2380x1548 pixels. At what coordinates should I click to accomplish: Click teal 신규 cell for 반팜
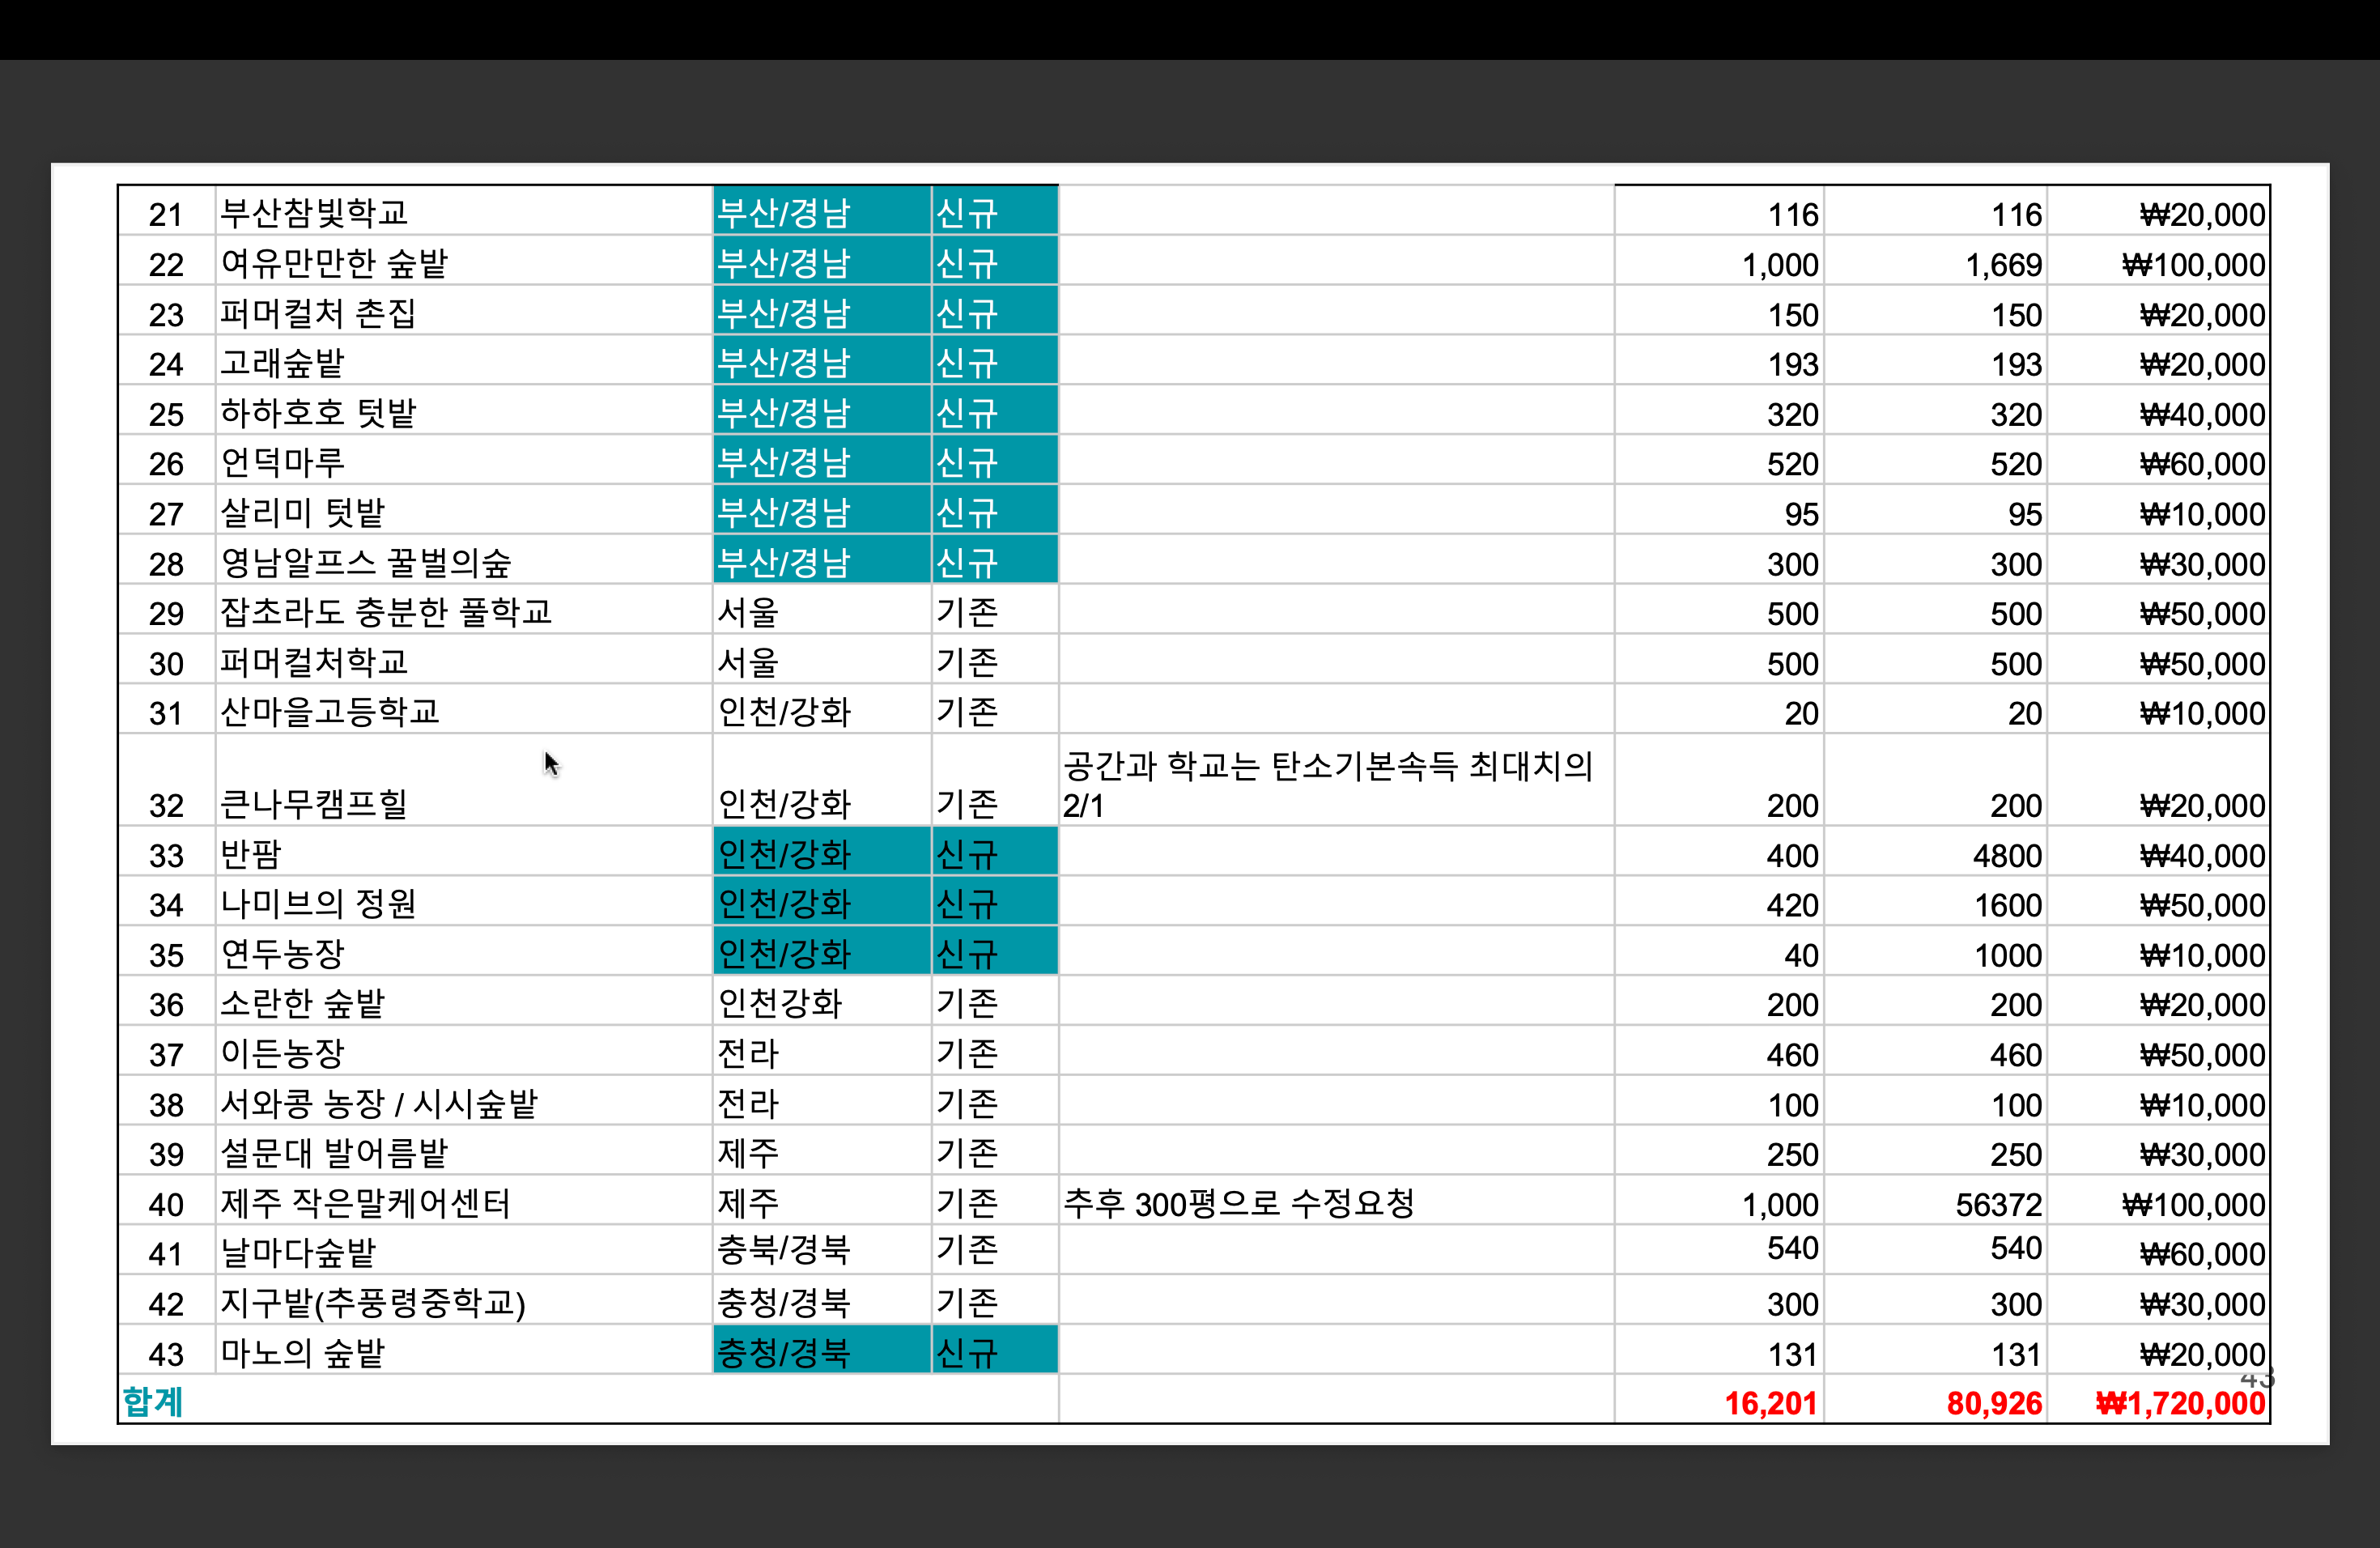(x=966, y=854)
